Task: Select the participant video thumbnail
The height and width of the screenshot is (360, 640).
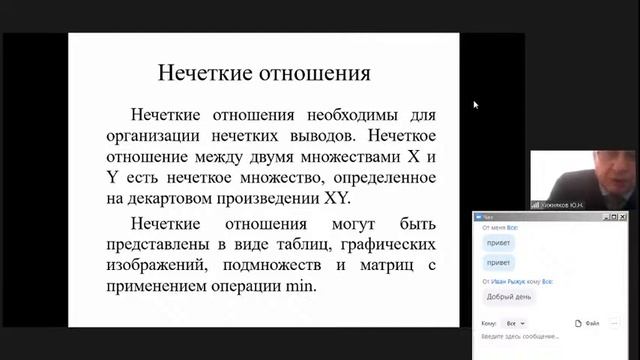Action: click(x=583, y=180)
